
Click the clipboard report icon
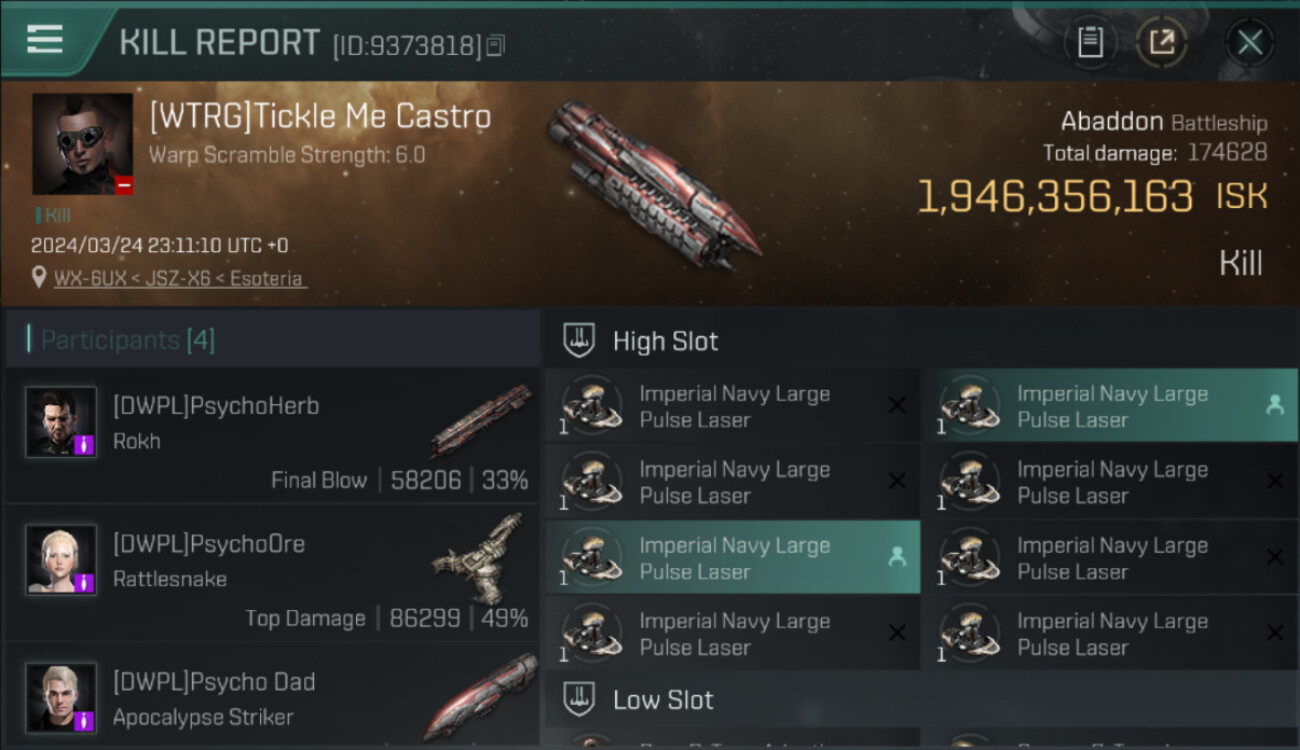pos(1090,42)
